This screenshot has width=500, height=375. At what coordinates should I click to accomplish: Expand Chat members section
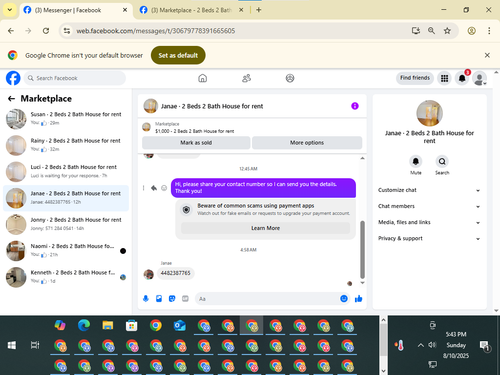tap(429, 206)
